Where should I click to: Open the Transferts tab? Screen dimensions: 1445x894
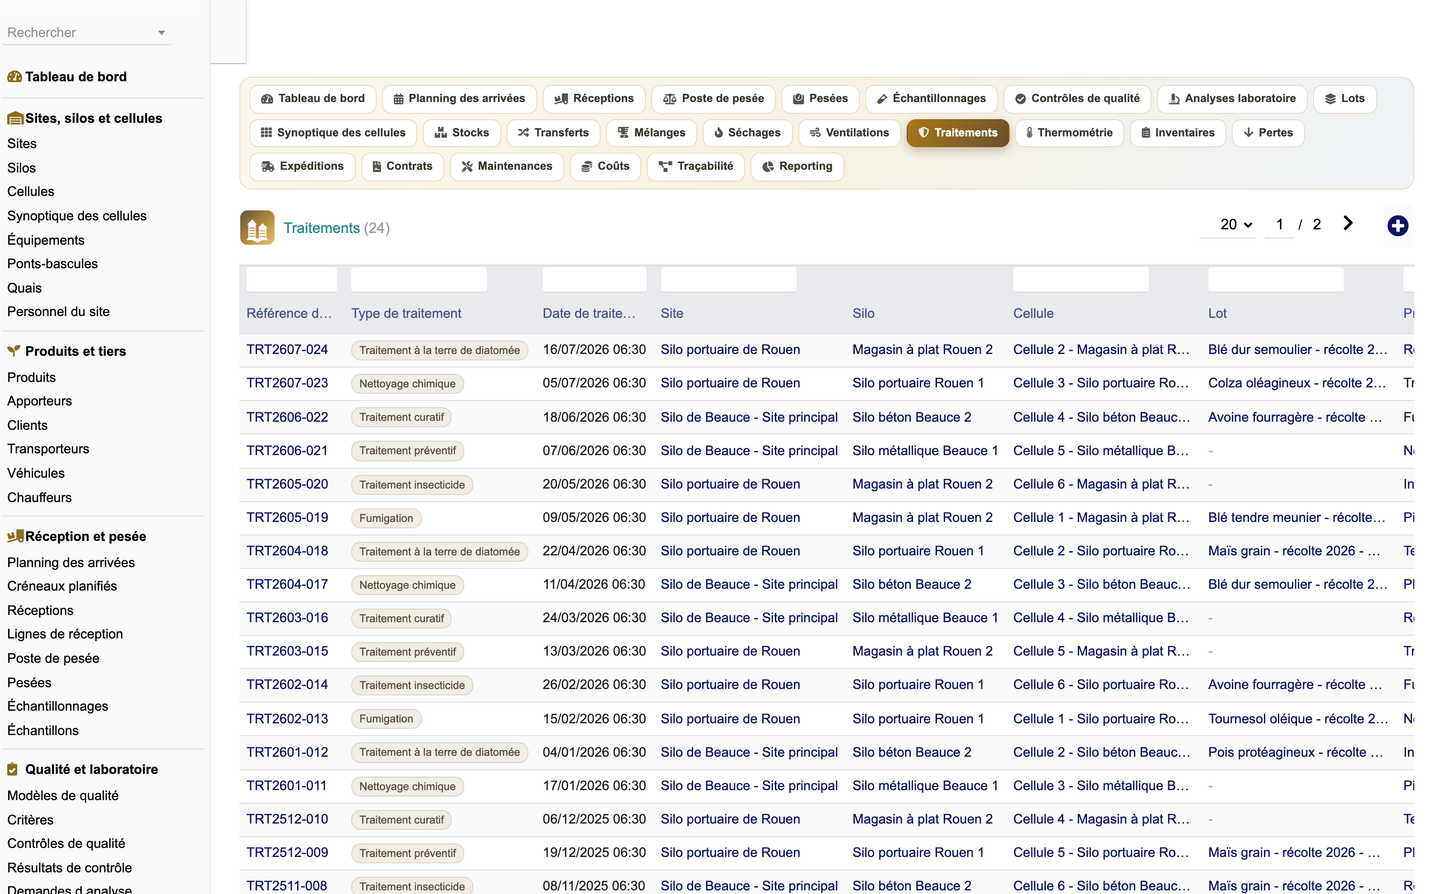(553, 133)
